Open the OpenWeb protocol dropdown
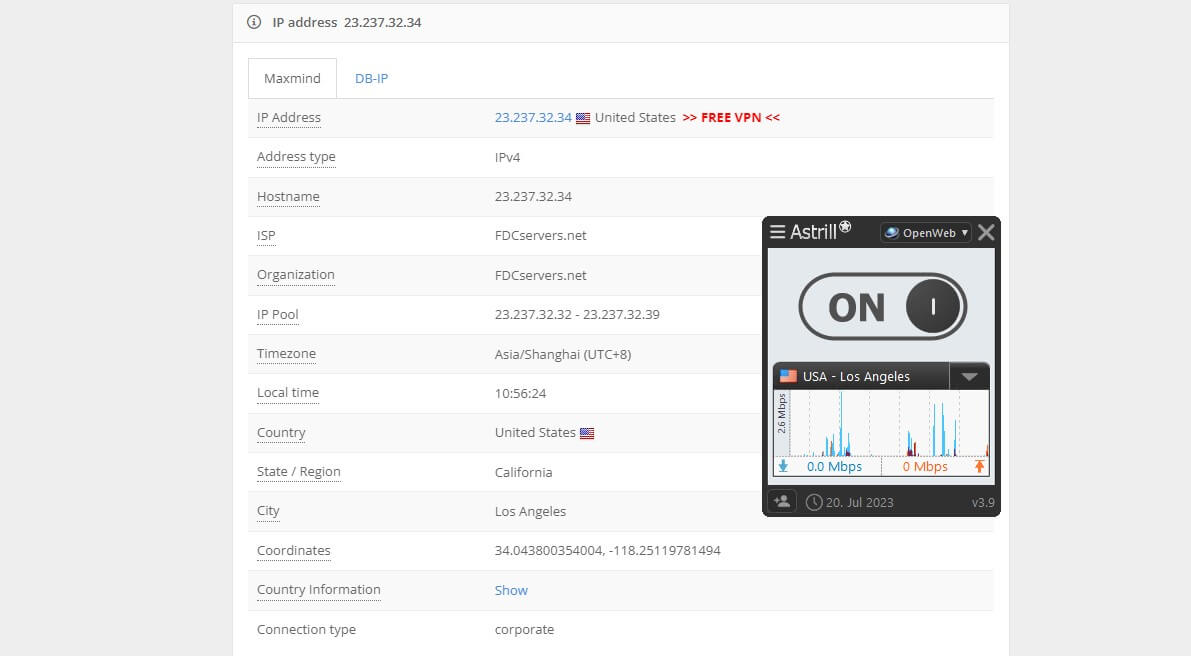 click(925, 232)
